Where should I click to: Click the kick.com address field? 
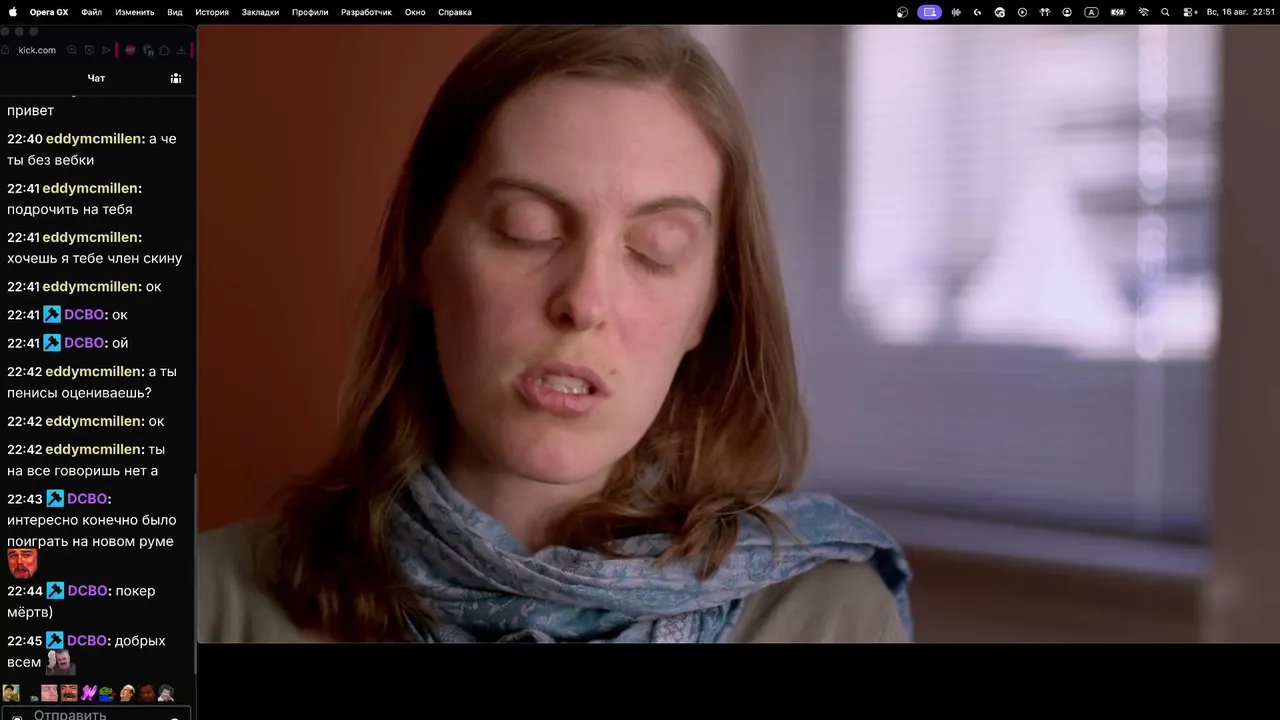(37, 50)
